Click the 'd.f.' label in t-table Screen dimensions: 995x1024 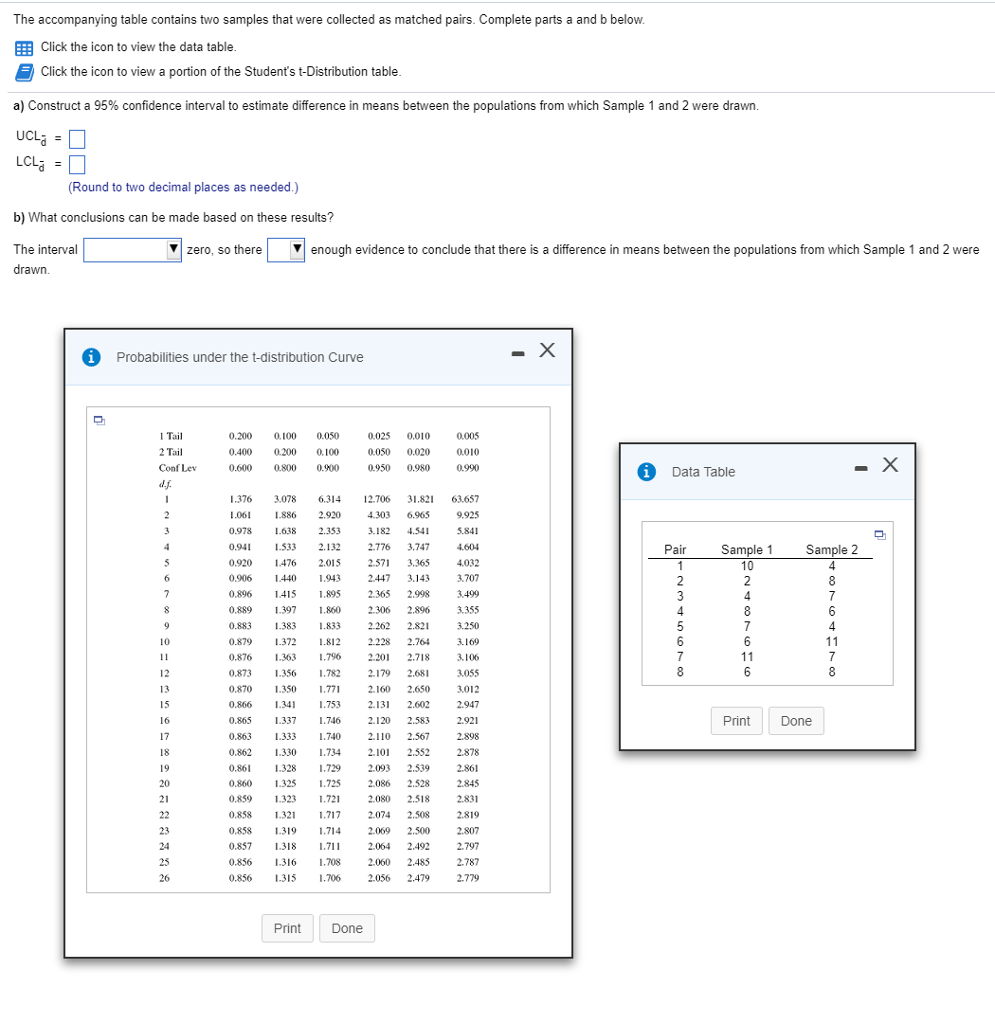click(x=165, y=484)
